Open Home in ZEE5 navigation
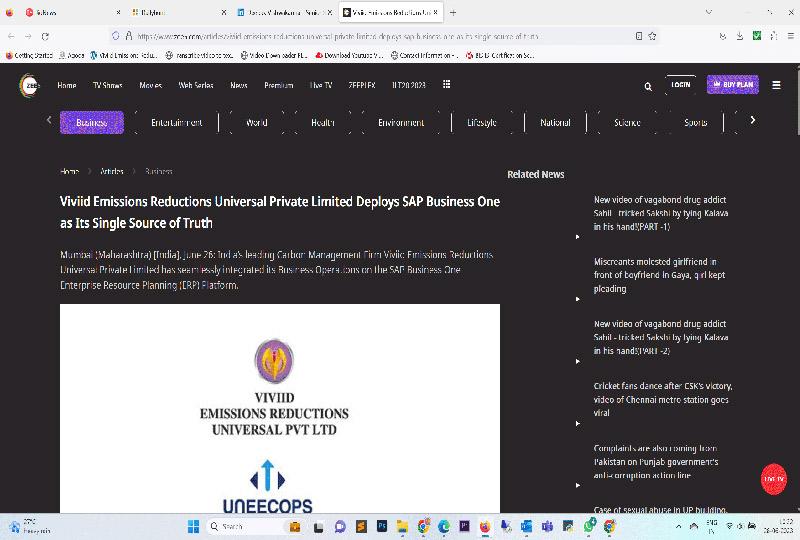This screenshot has height=540, width=800. 67,85
